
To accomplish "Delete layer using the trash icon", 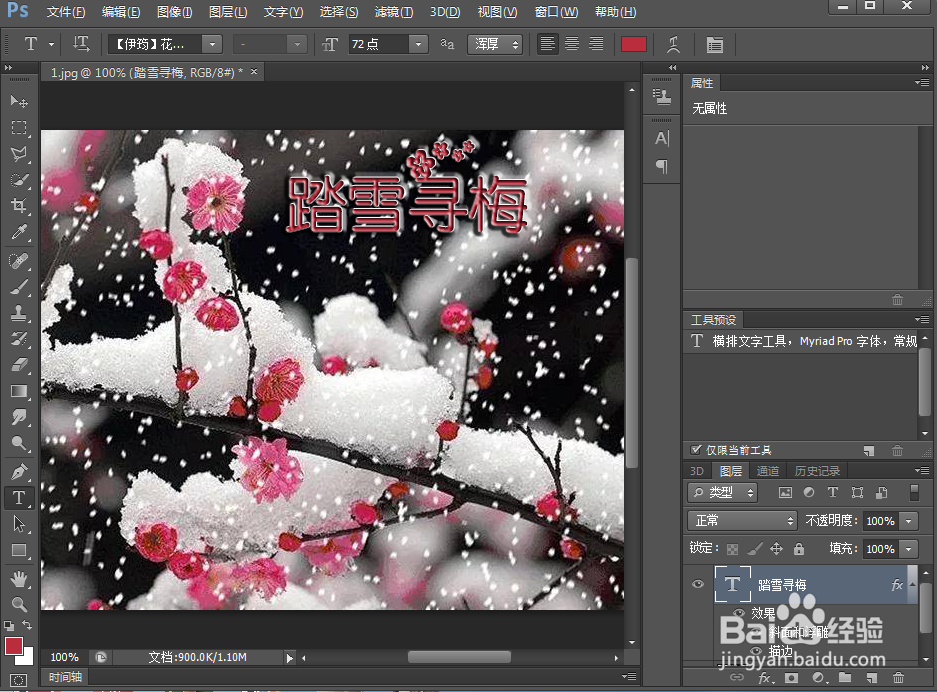I will 898,677.
